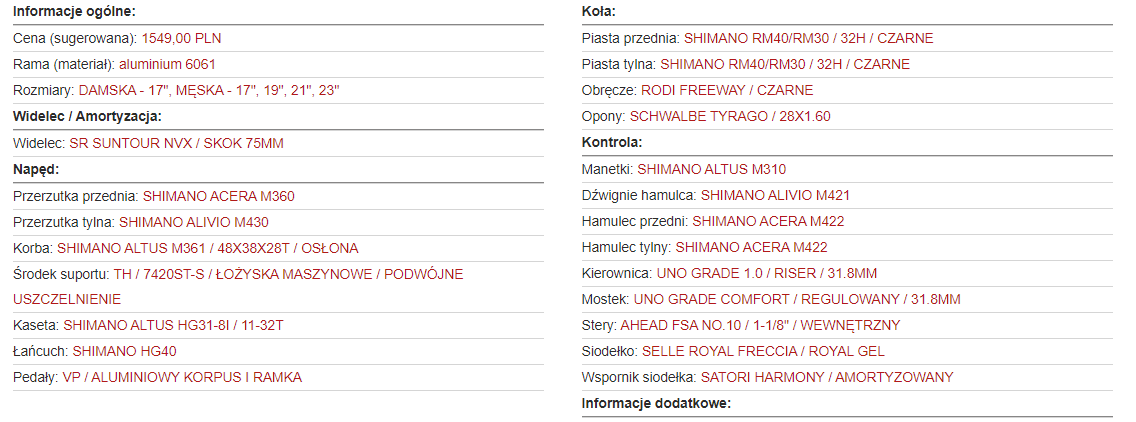Click the SHIMANO ALTUS M361 crank value
The image size is (1136, 422).
click(x=207, y=248)
